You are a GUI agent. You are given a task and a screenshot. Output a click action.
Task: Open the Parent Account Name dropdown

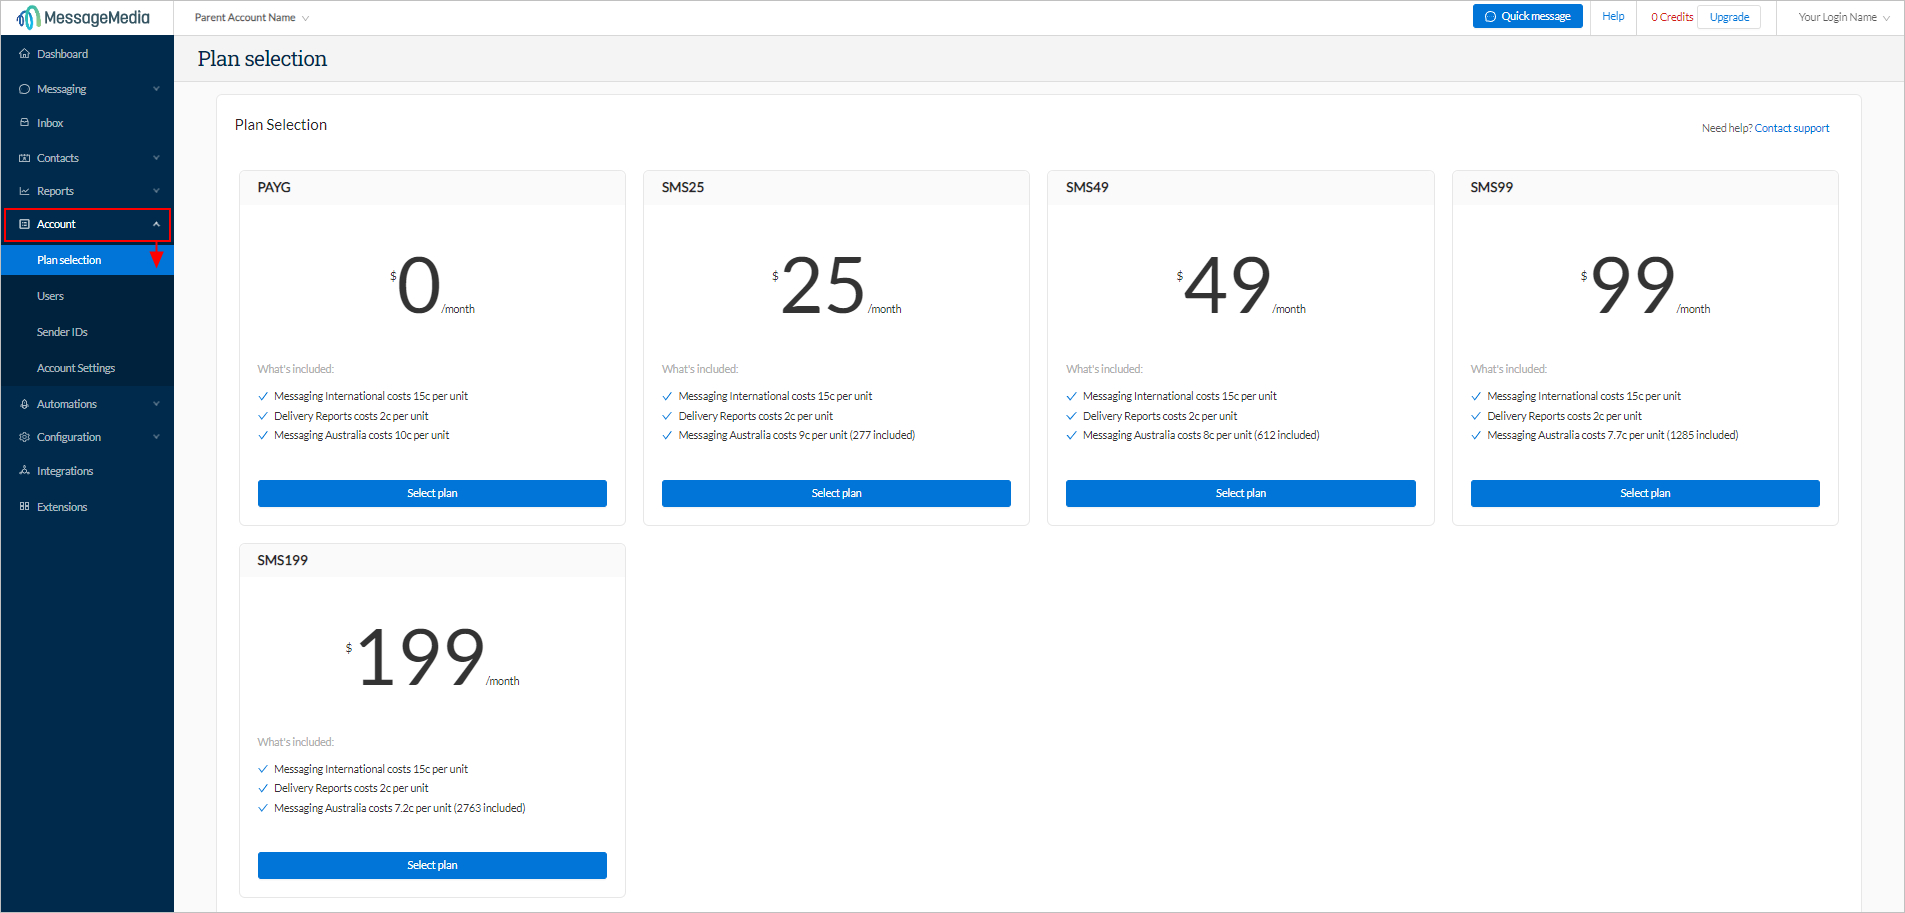(252, 18)
